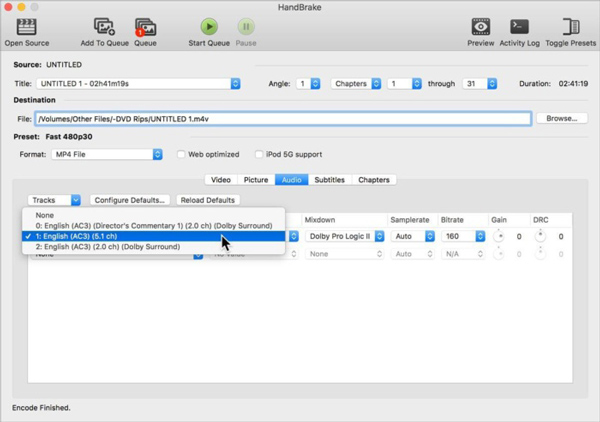Click the Bitrate column header
The width and height of the screenshot is (600, 422).
point(452,220)
